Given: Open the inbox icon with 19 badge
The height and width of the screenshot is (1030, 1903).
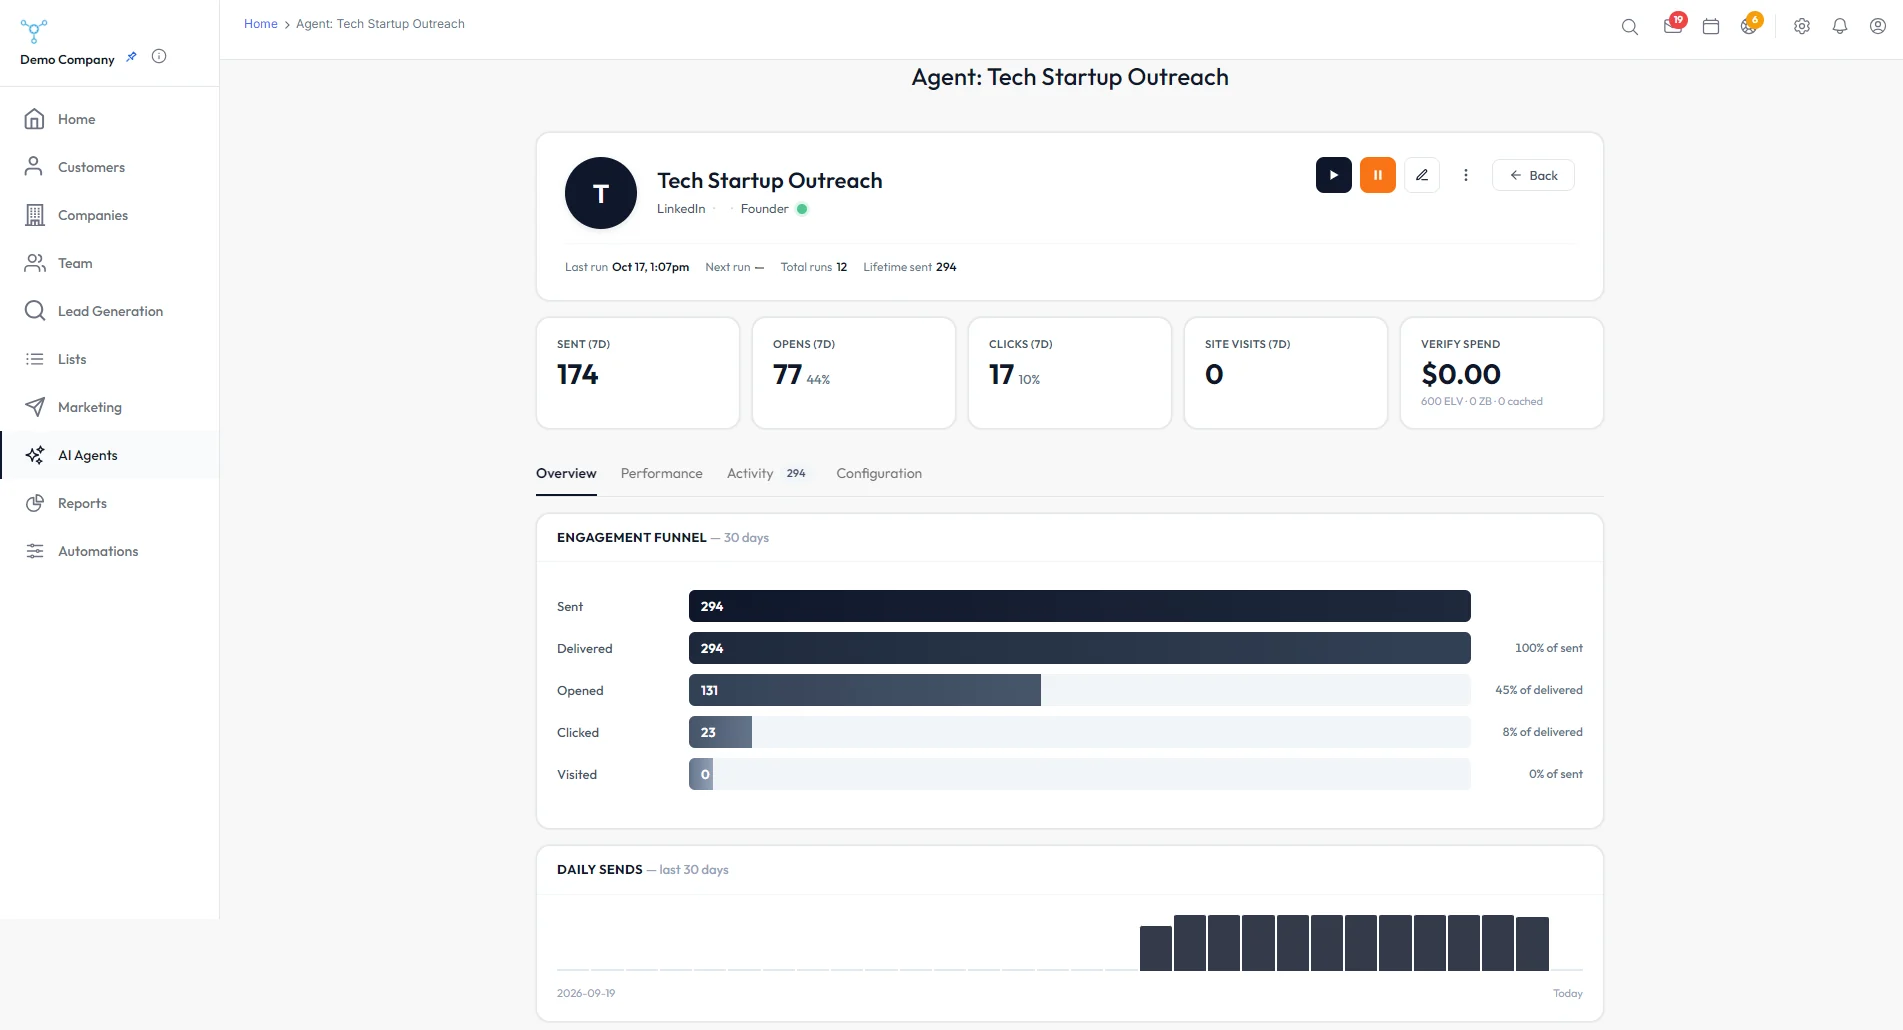Looking at the screenshot, I should 1673,26.
